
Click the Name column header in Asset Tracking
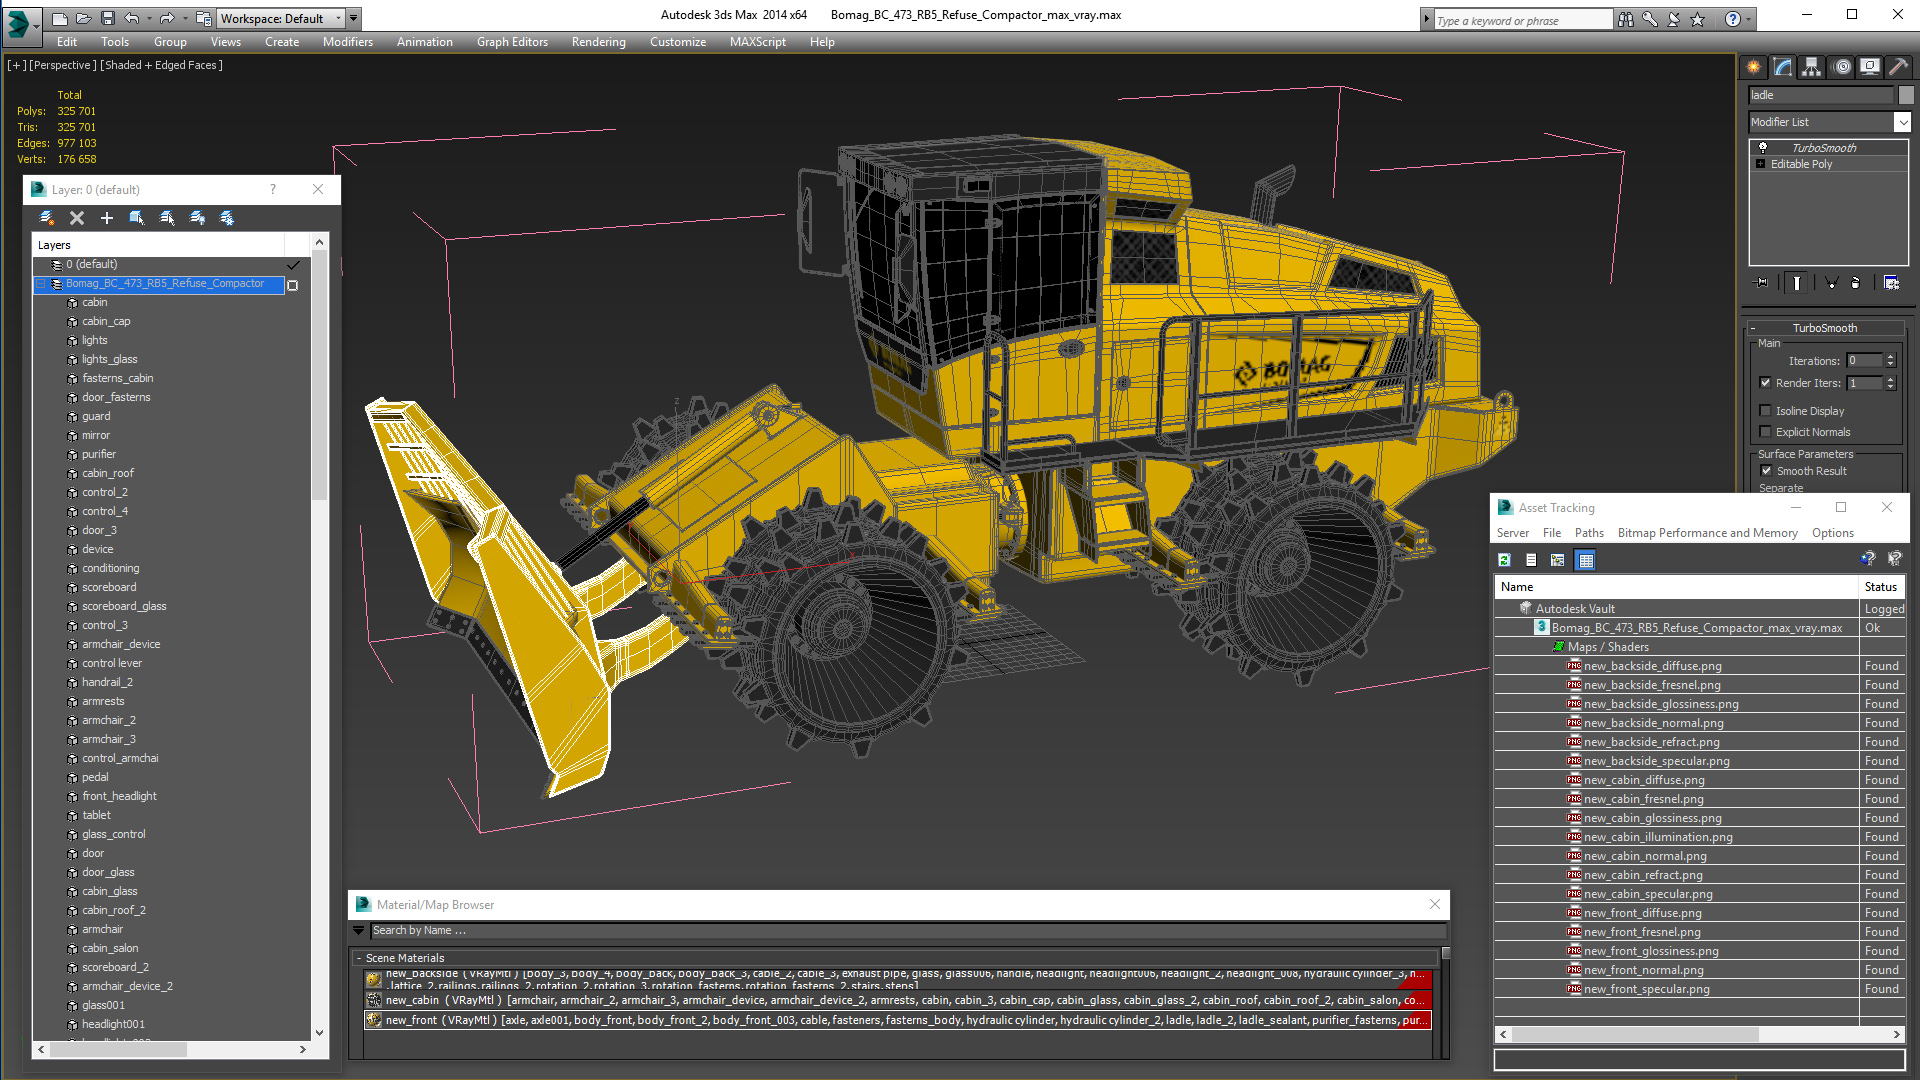pyautogui.click(x=1677, y=587)
